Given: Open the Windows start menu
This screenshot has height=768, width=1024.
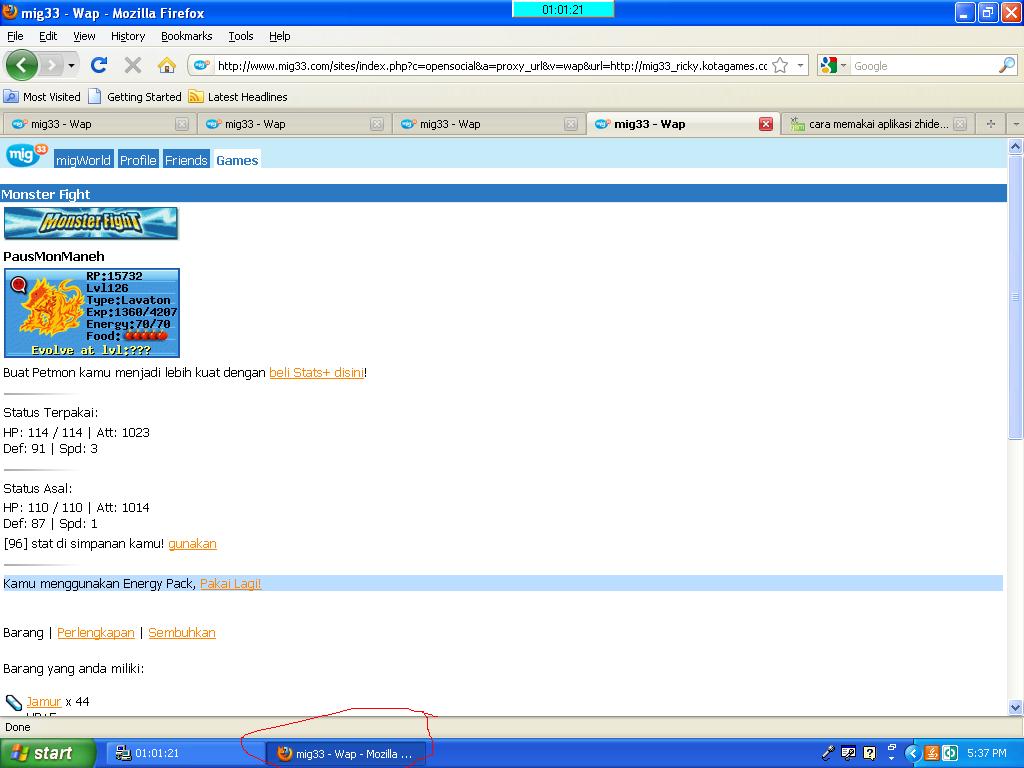Looking at the screenshot, I should (47, 753).
